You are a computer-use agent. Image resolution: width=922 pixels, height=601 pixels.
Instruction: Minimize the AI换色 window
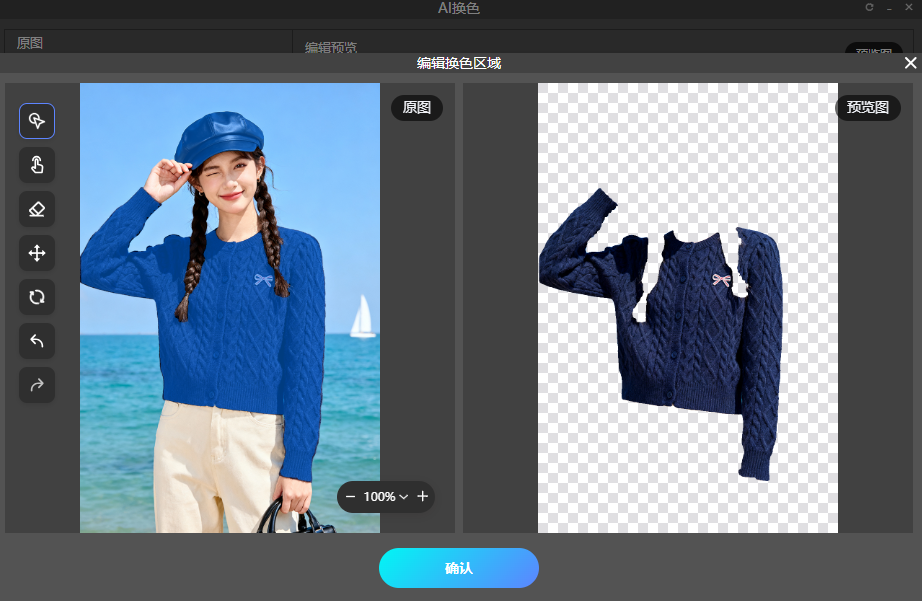click(889, 8)
